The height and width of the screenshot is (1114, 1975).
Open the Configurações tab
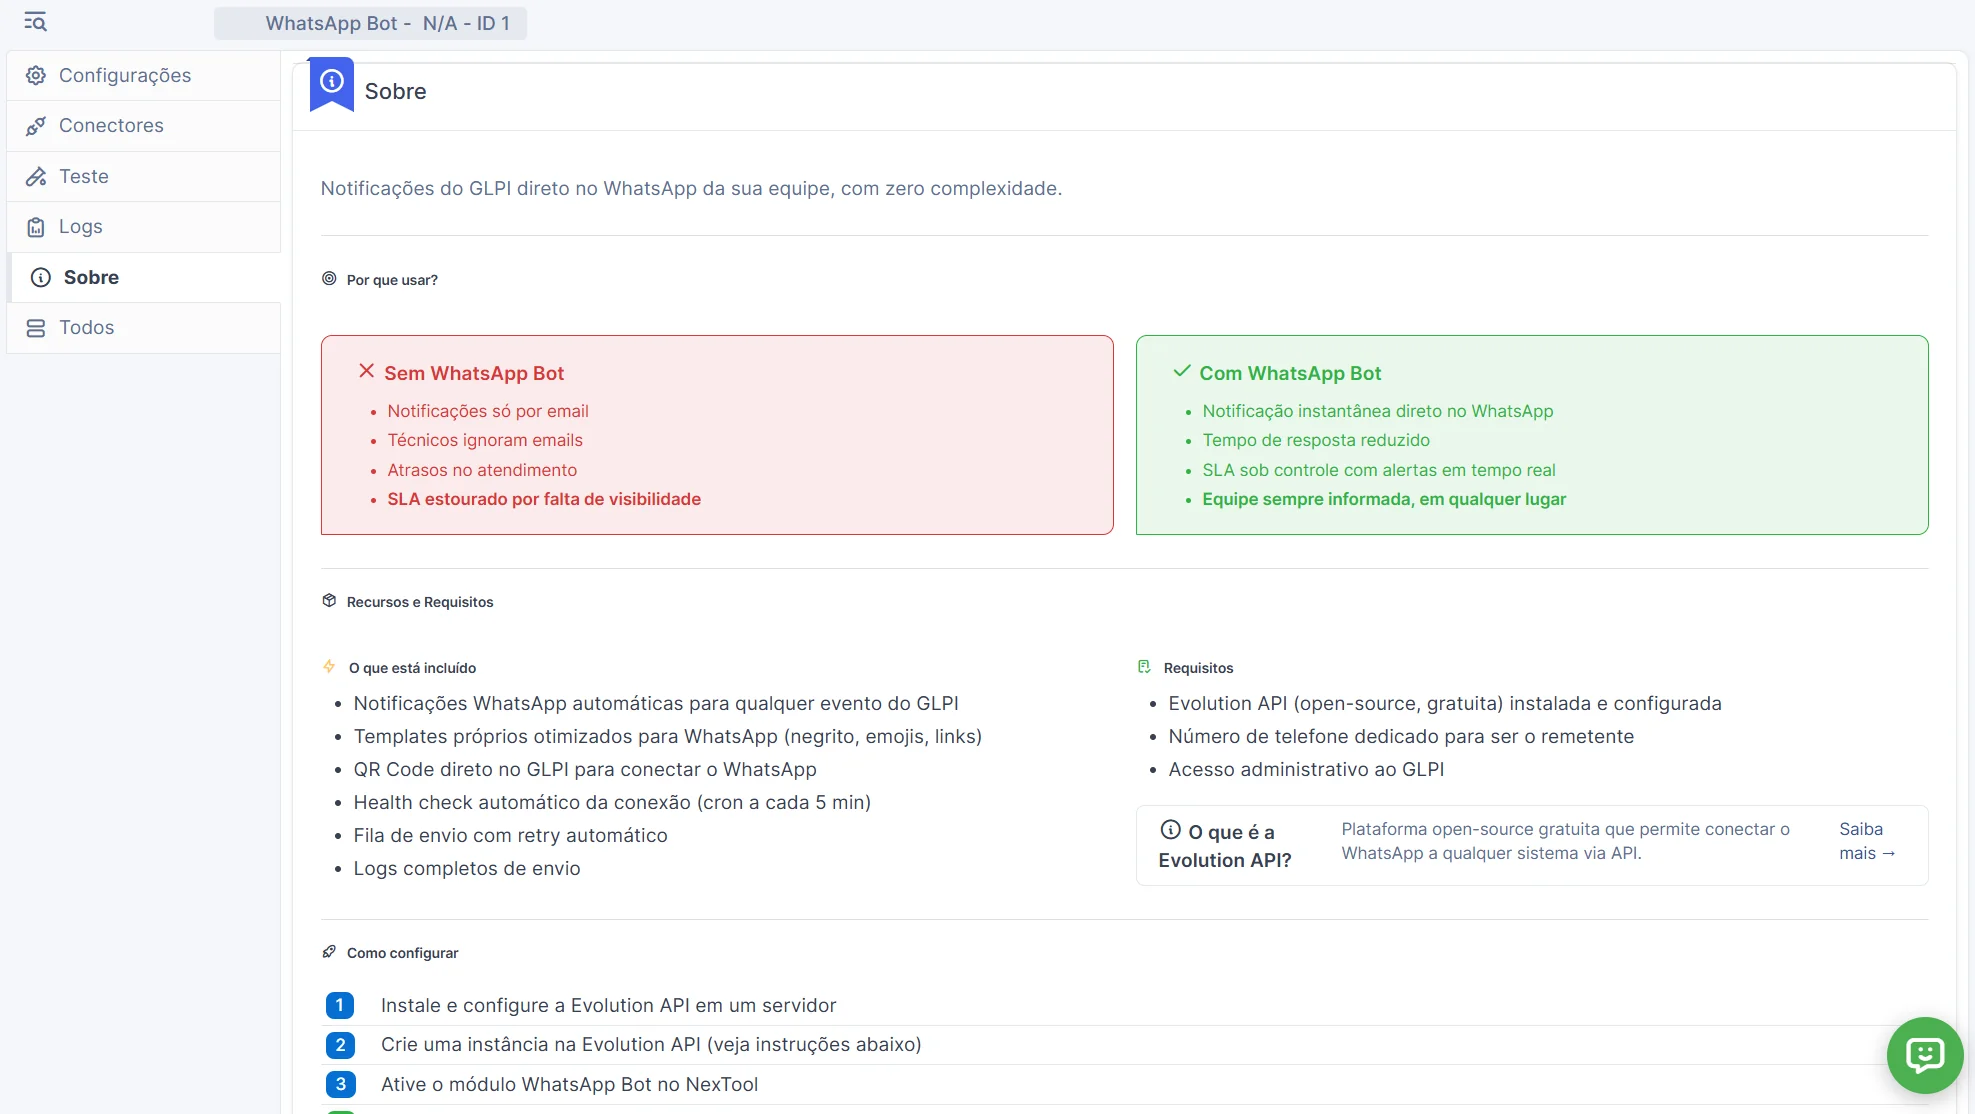[x=143, y=75]
